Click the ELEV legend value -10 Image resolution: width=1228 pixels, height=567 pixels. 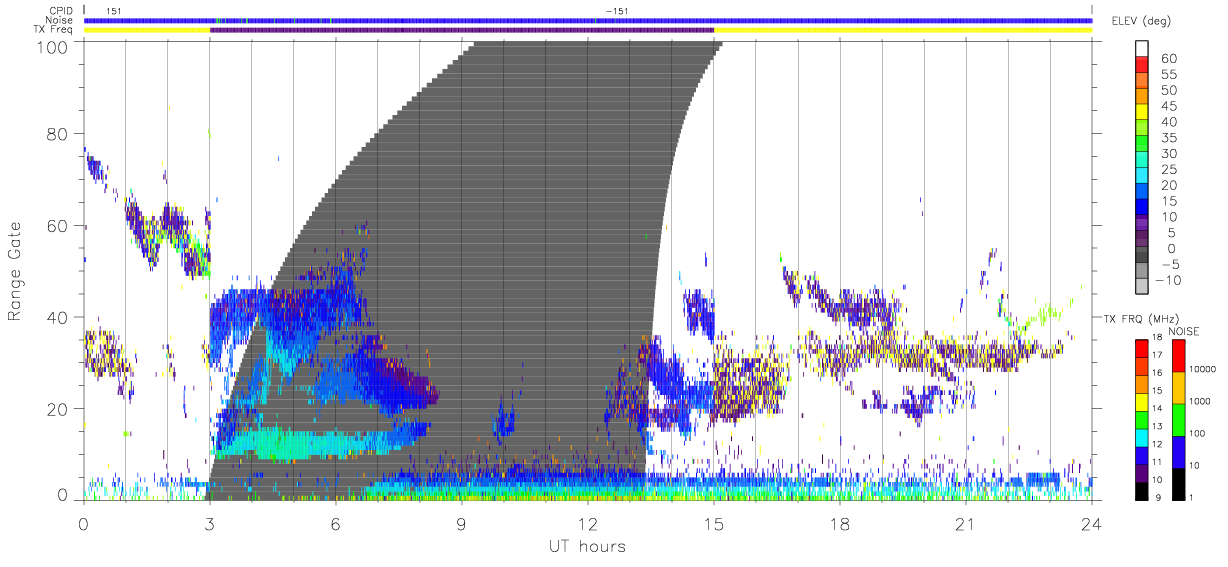(x=1166, y=281)
